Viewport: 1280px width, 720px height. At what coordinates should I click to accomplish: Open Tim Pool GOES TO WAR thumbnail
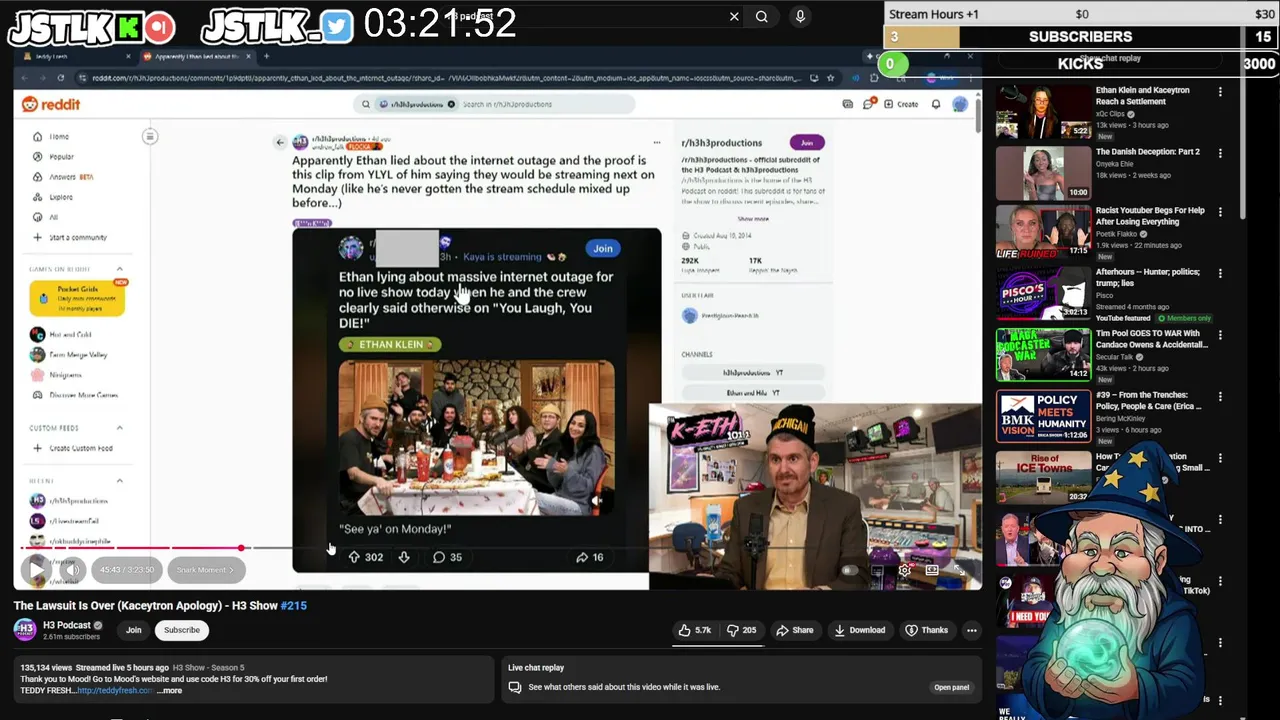tap(1043, 355)
